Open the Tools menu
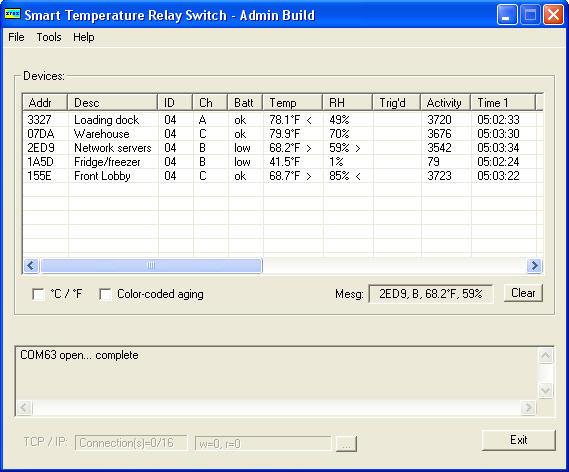Viewport: 569px width, 472px height. (x=49, y=37)
